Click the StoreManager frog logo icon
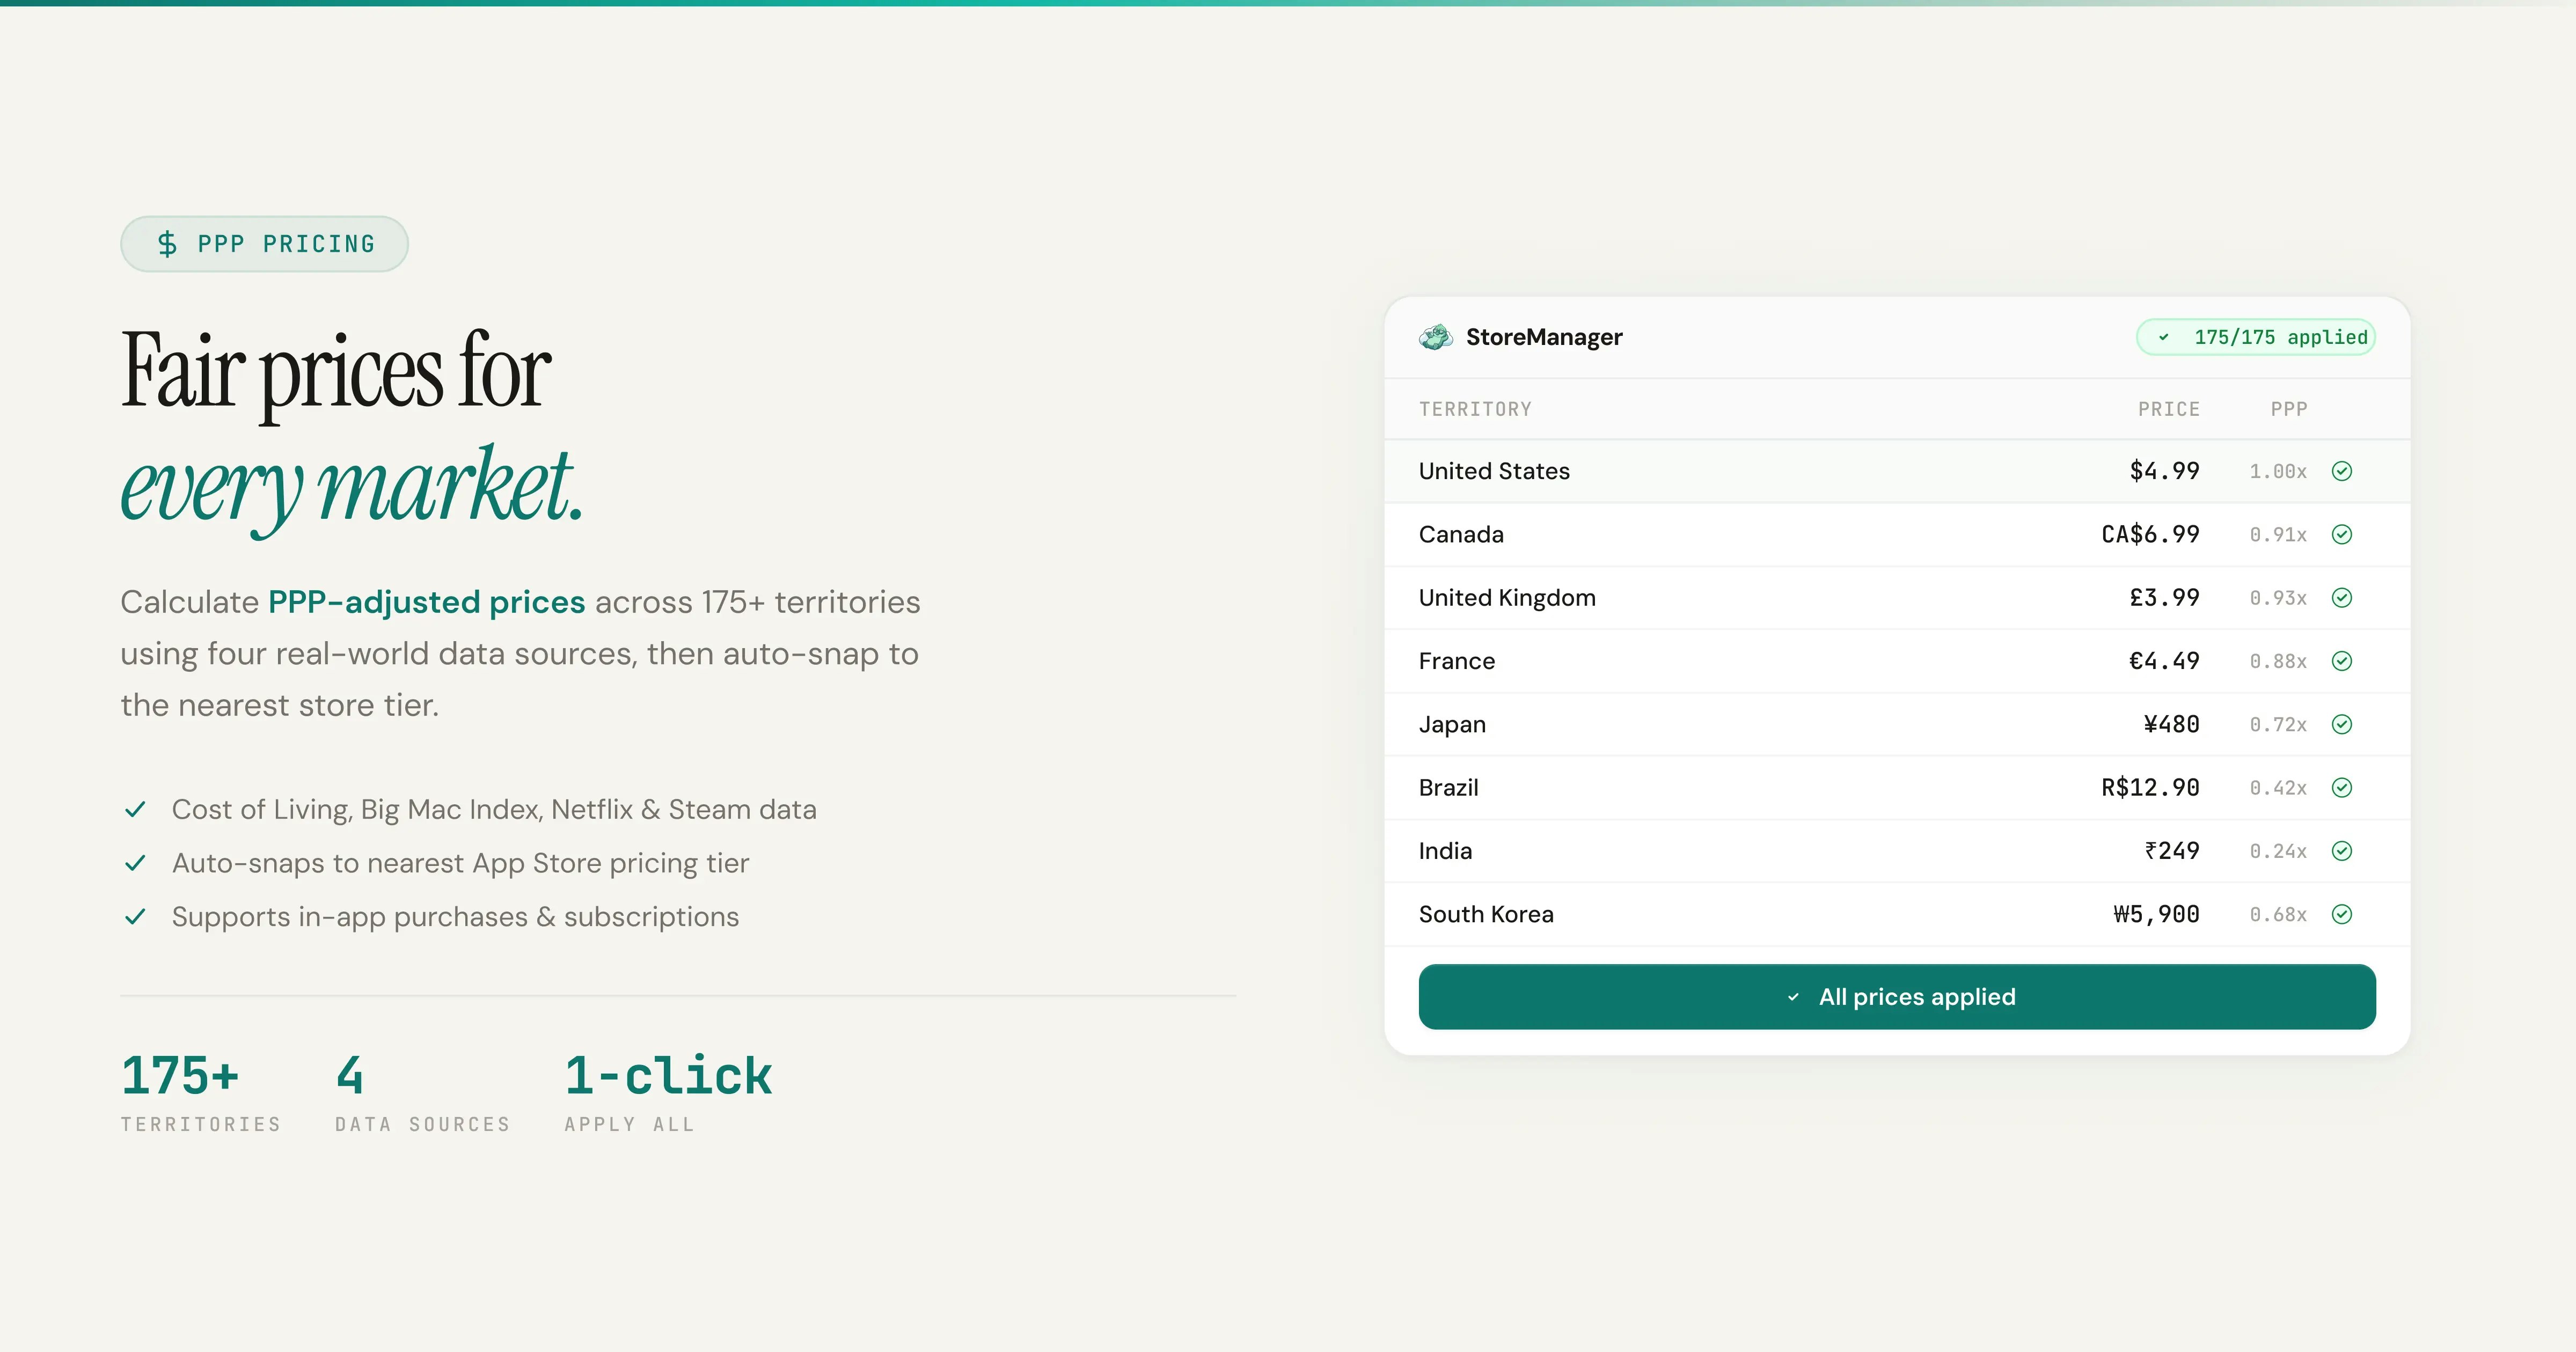This screenshot has width=2576, height=1352. (x=1437, y=337)
